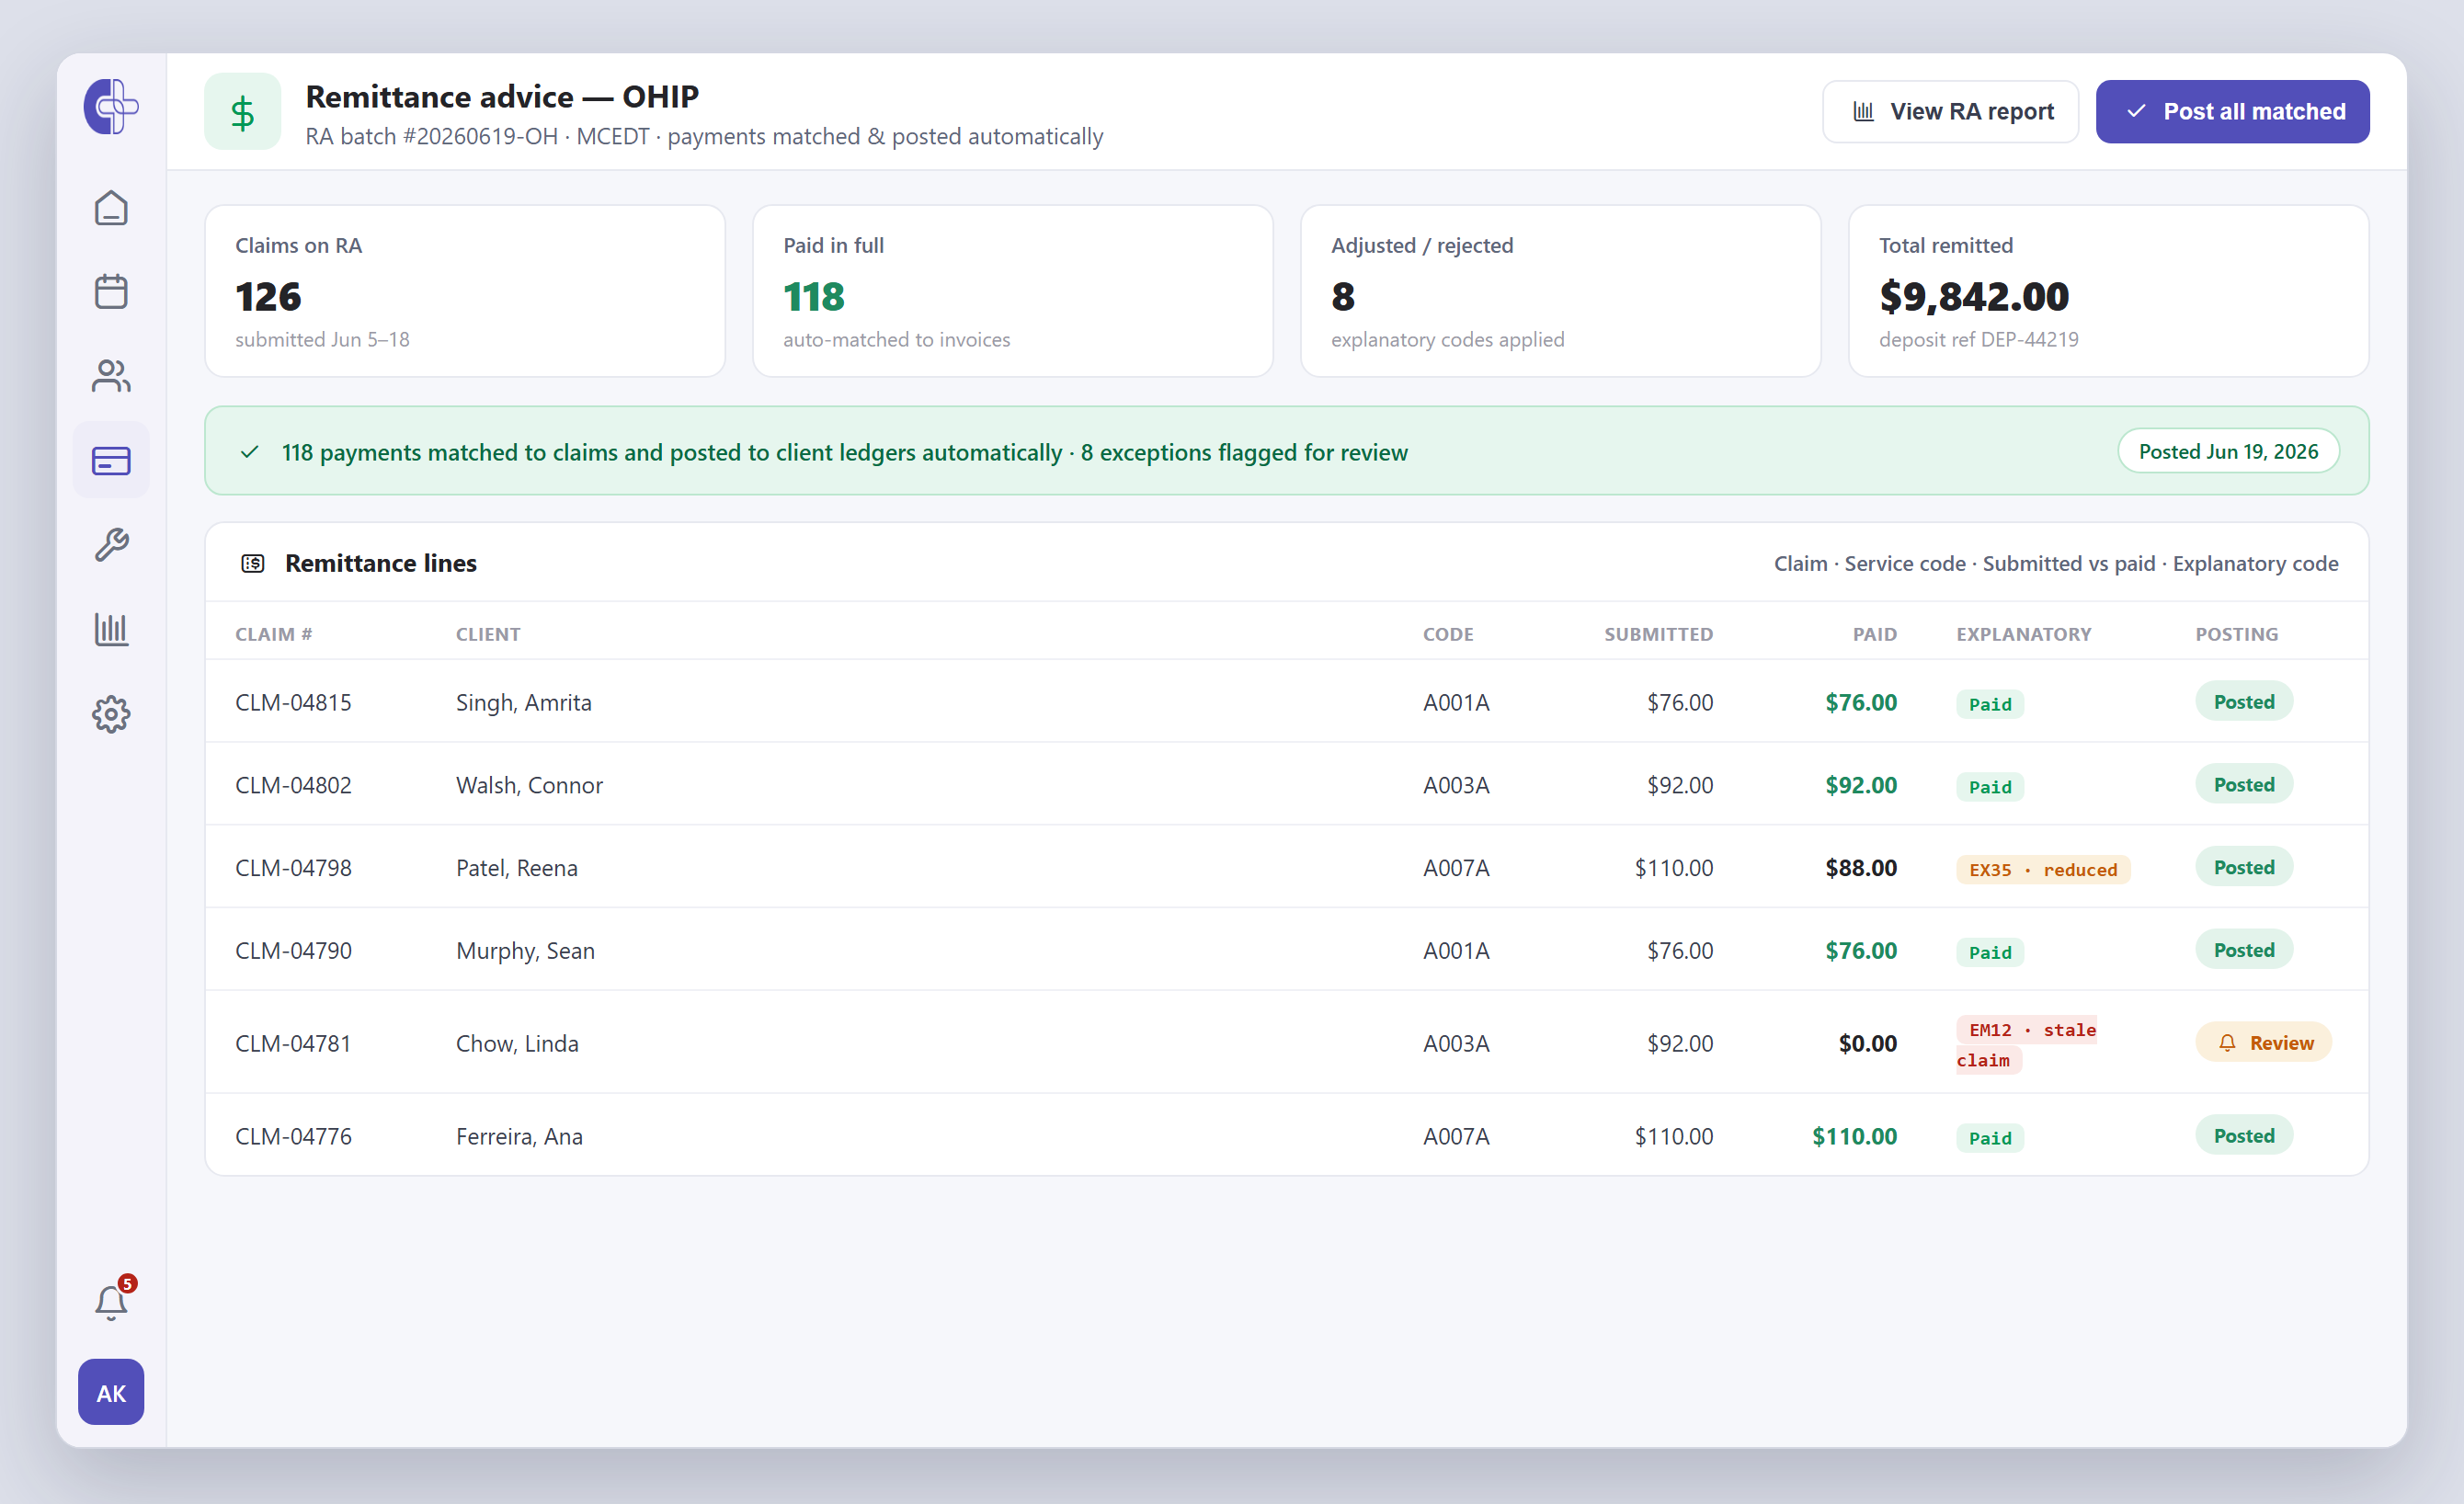Click the app logo in sidebar
This screenshot has height=1504, width=2464.
[111, 106]
